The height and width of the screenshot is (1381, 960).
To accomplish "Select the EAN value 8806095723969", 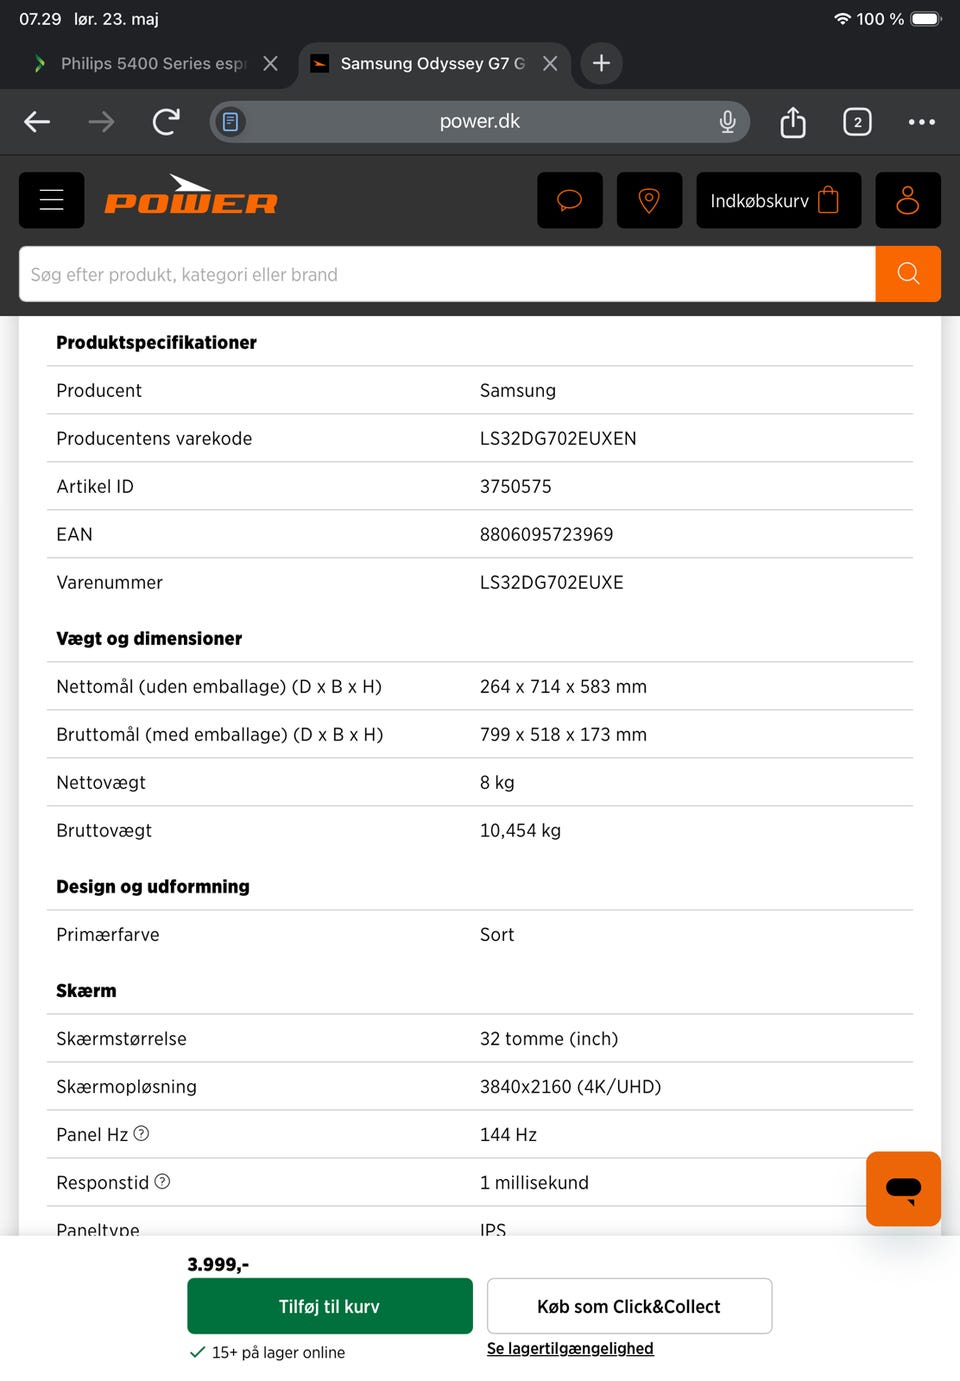I will pos(546,534).
